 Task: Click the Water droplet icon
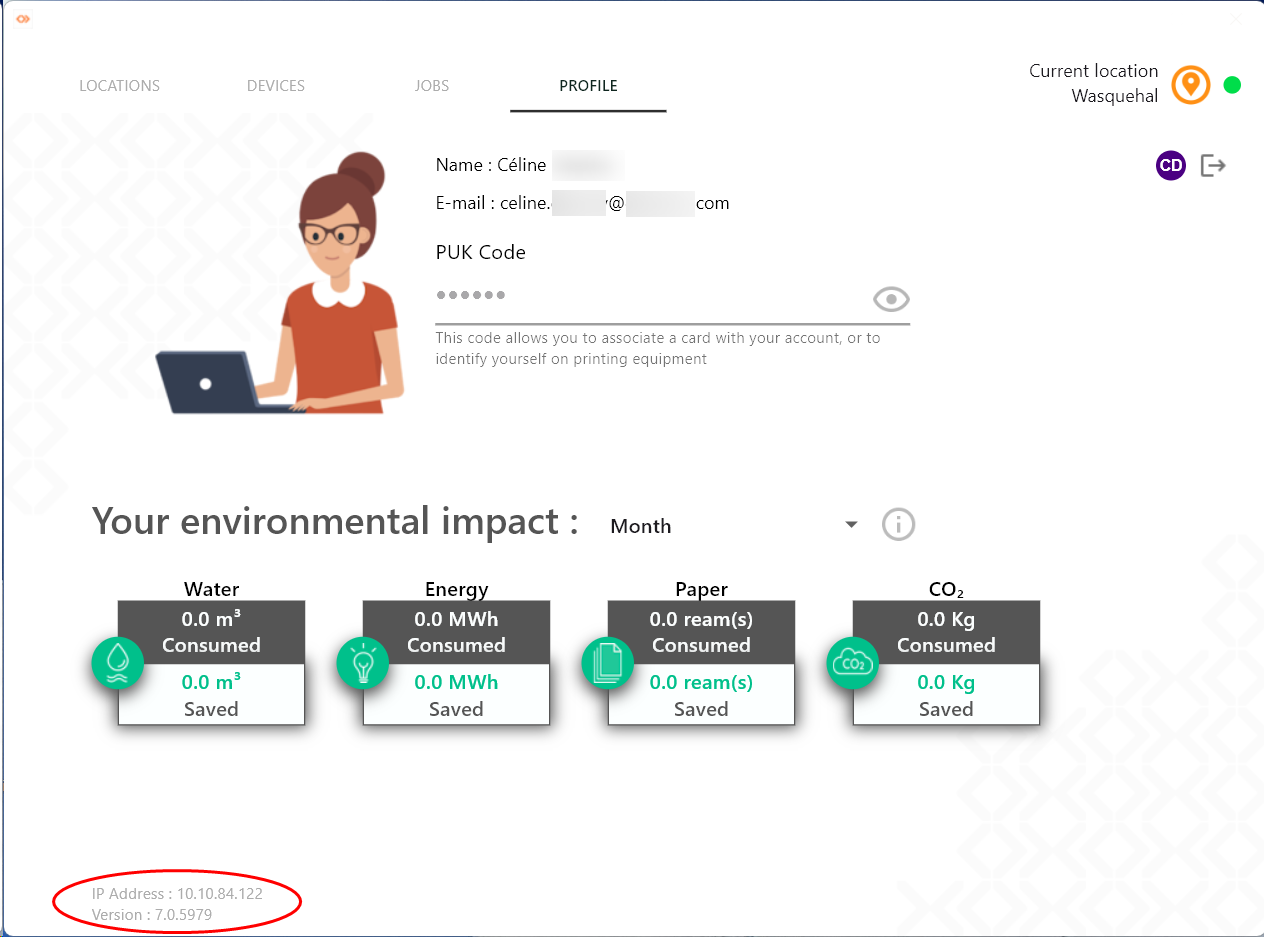(117, 663)
